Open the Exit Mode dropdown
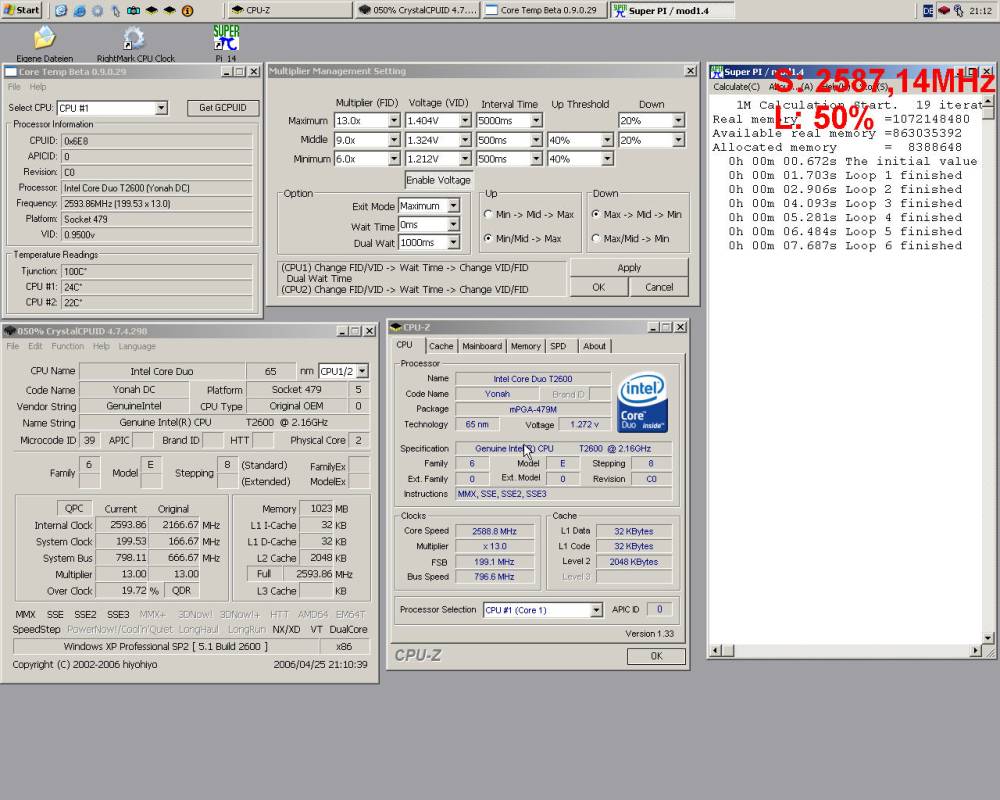1000x800 pixels. click(453, 206)
